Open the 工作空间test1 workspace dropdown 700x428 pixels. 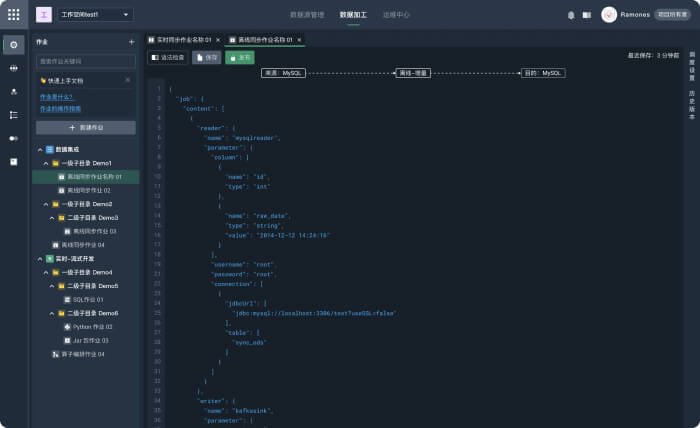tap(96, 15)
